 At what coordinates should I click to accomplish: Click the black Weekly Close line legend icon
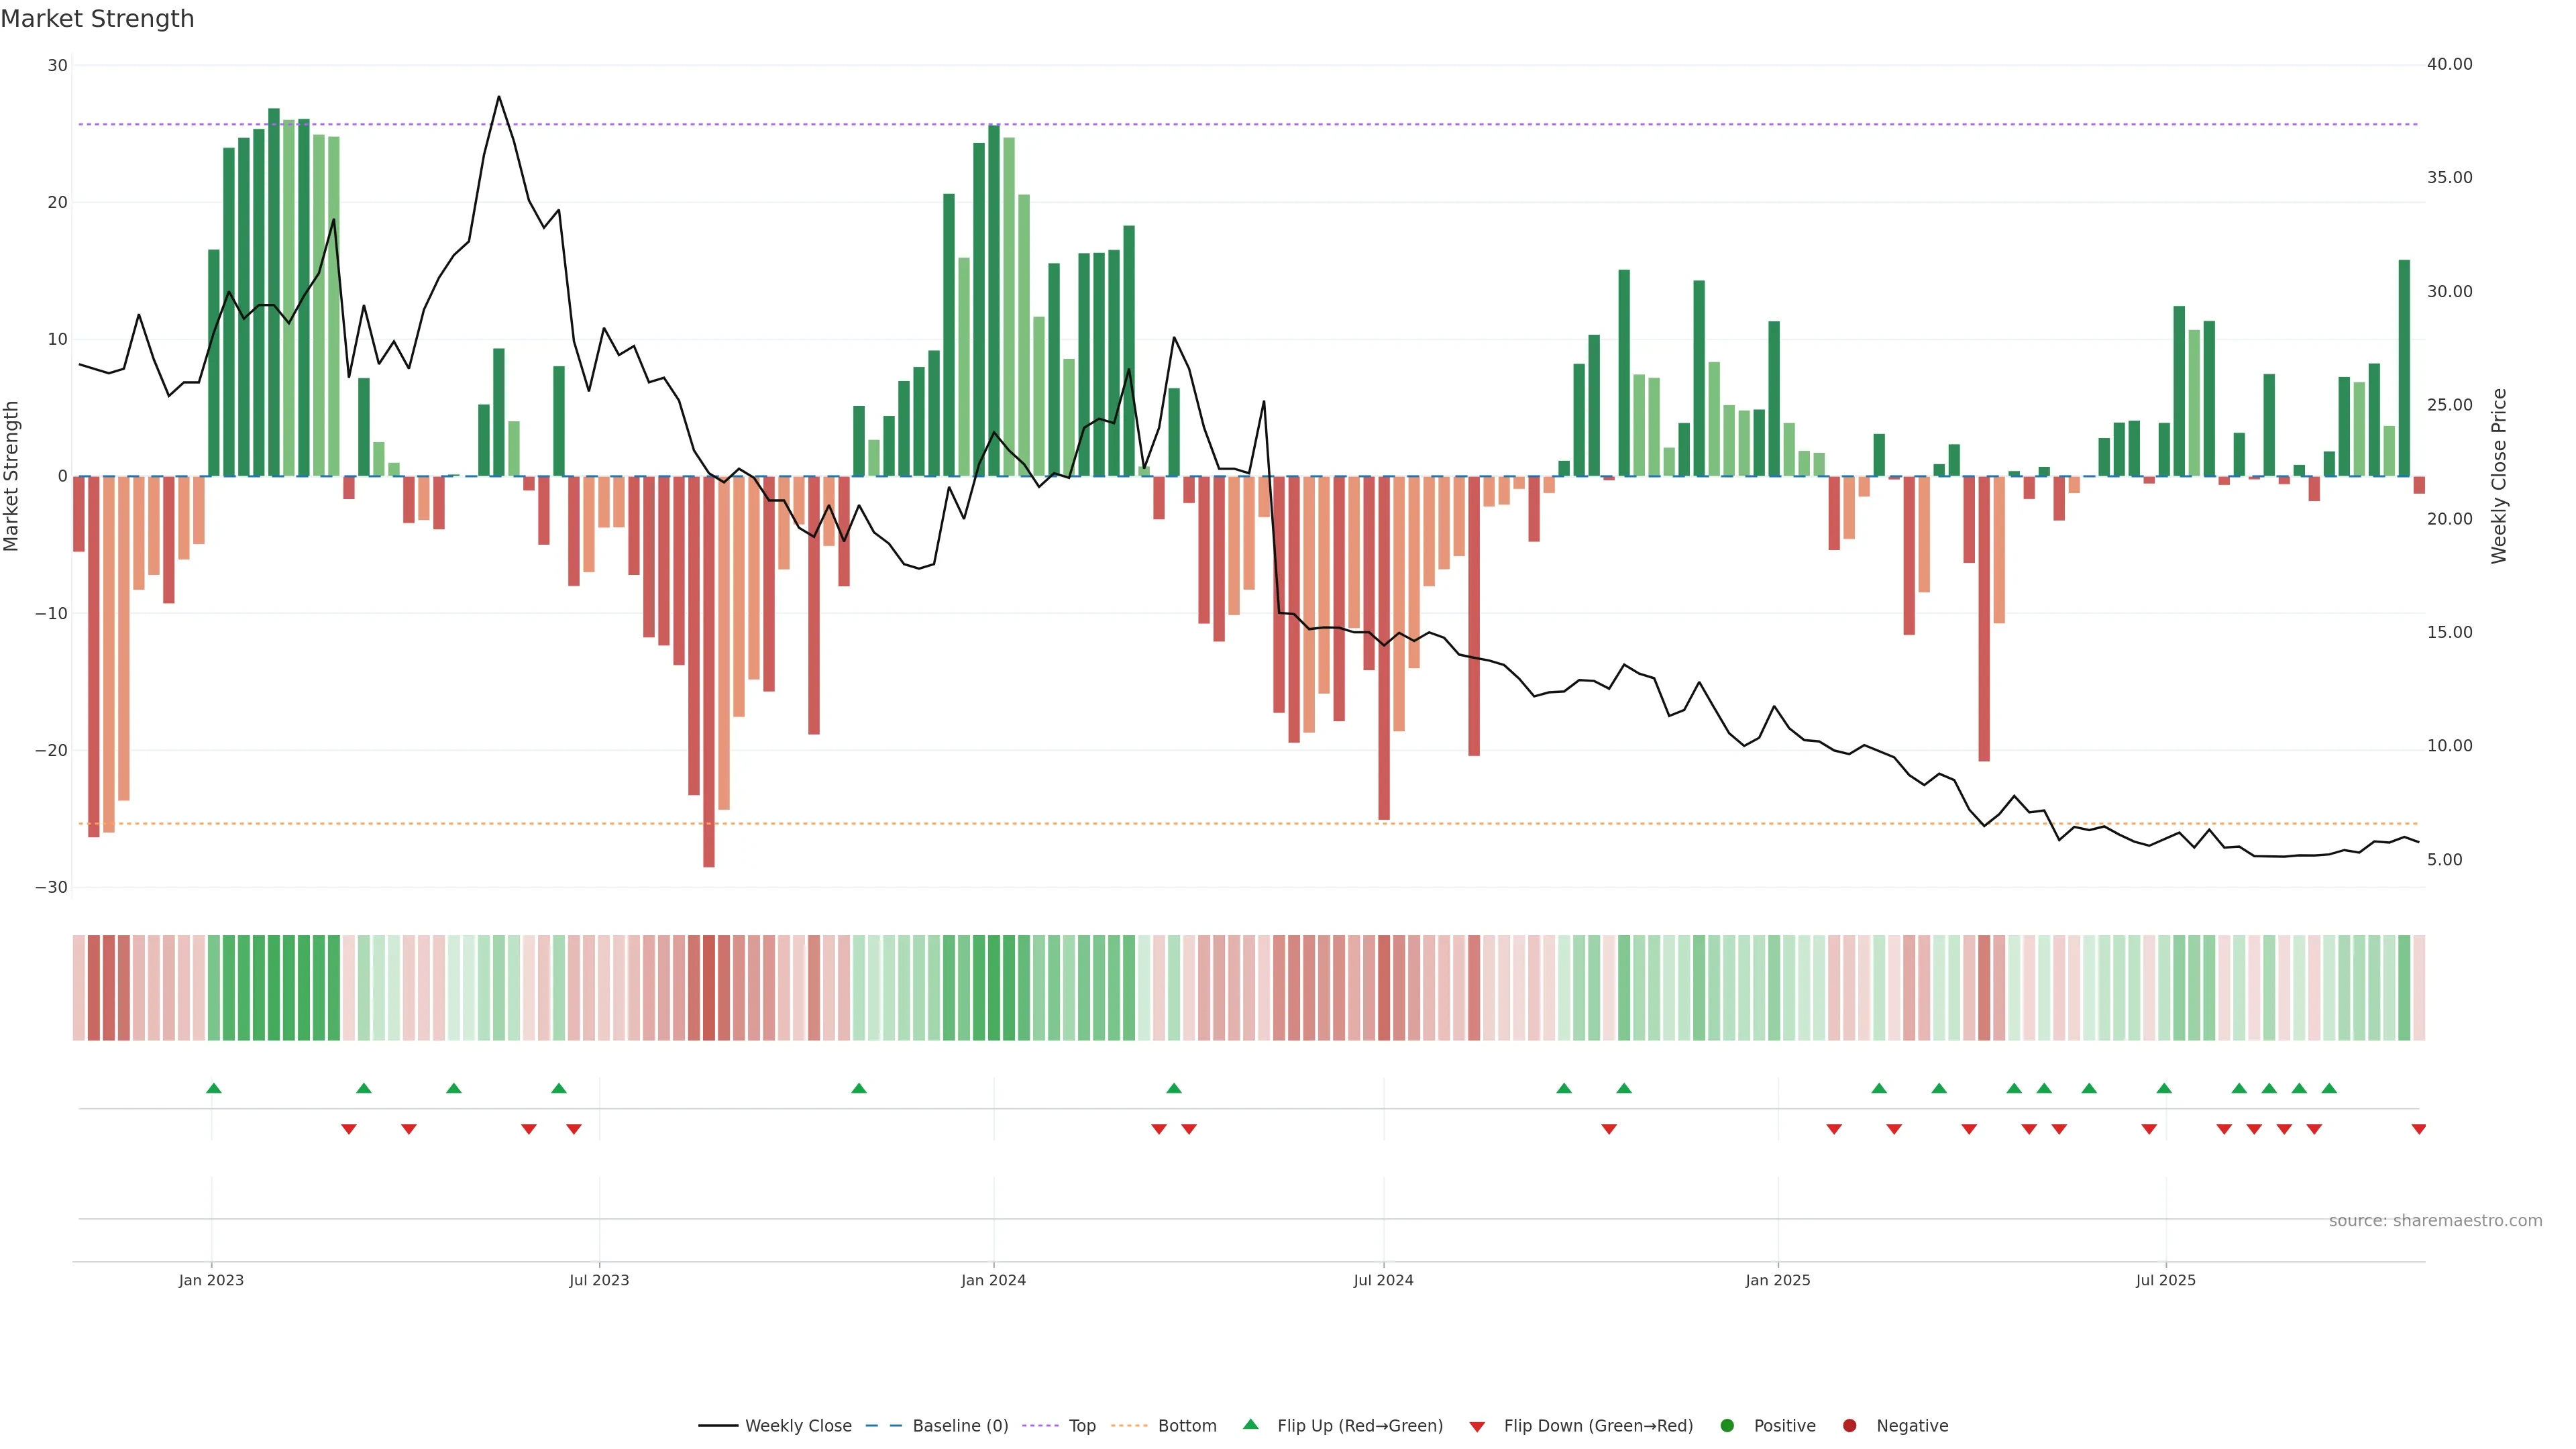[x=718, y=1426]
